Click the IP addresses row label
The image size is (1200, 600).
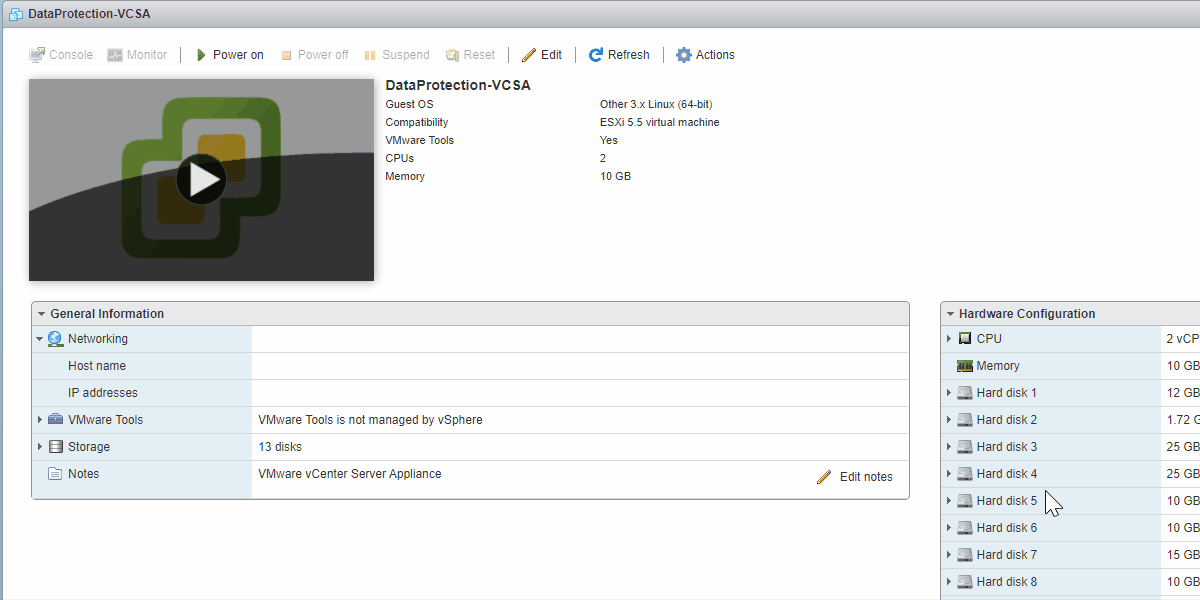click(x=103, y=393)
